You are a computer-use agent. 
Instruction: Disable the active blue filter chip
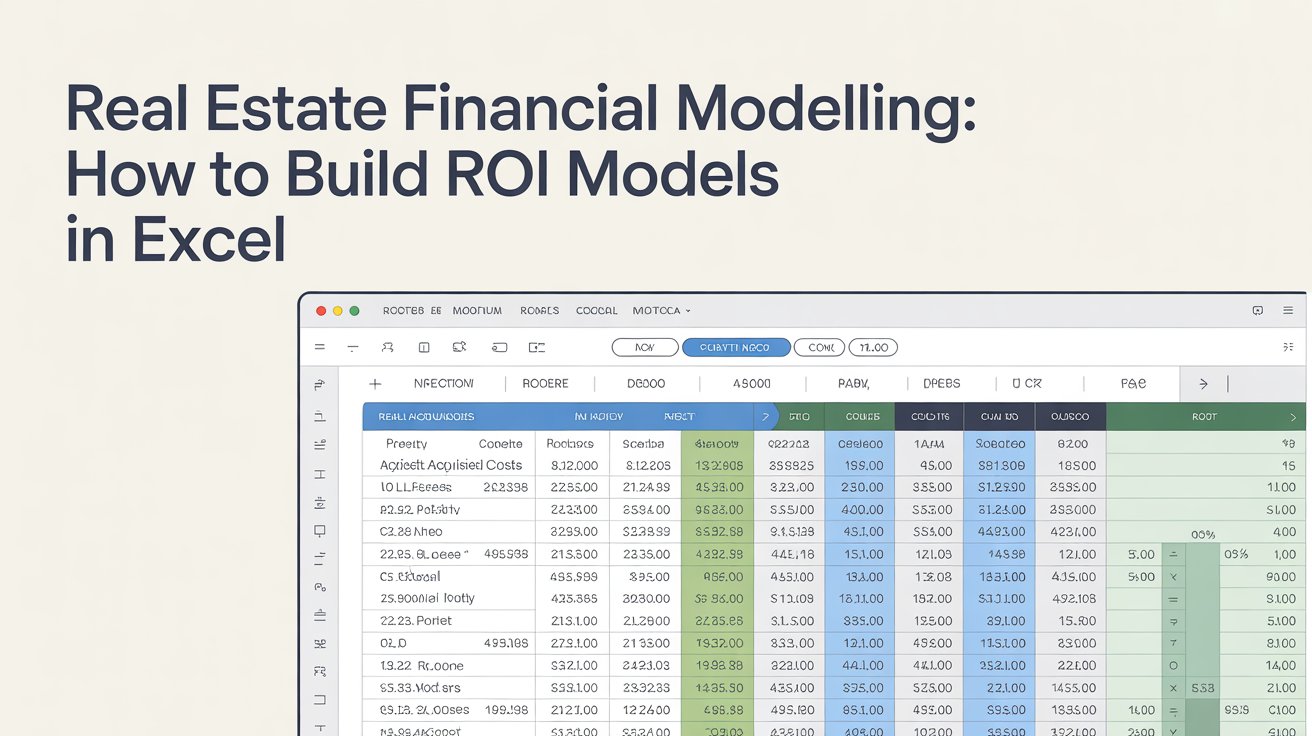(x=736, y=347)
